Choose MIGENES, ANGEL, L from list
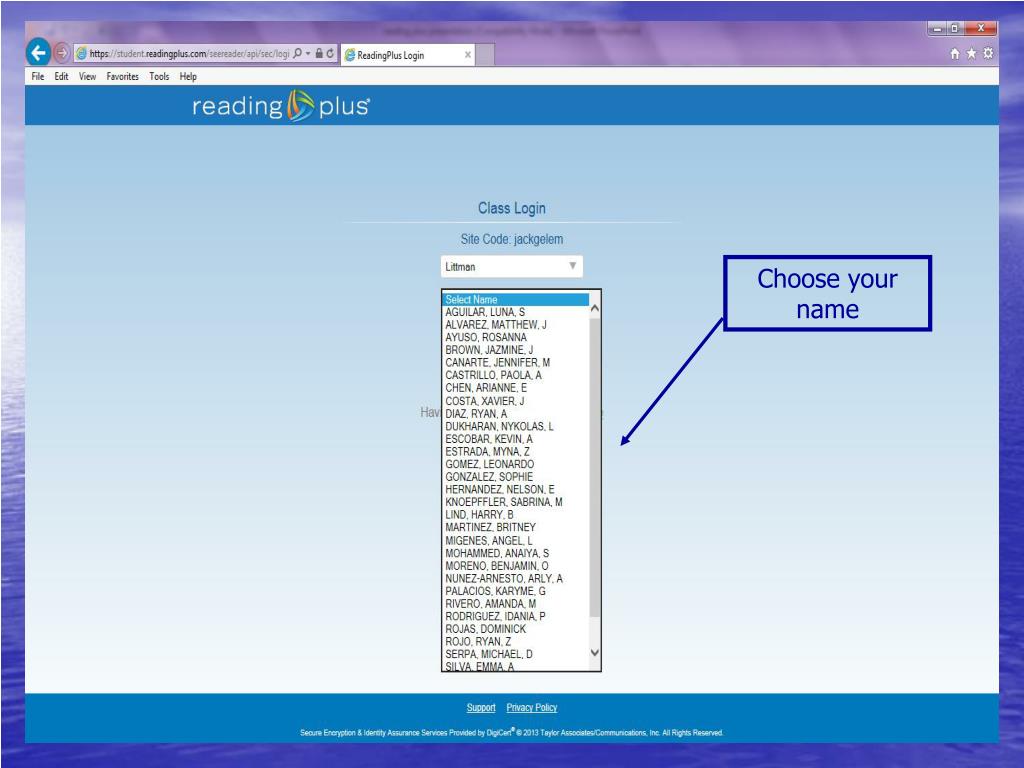This screenshot has width=1024, height=768. click(515, 541)
